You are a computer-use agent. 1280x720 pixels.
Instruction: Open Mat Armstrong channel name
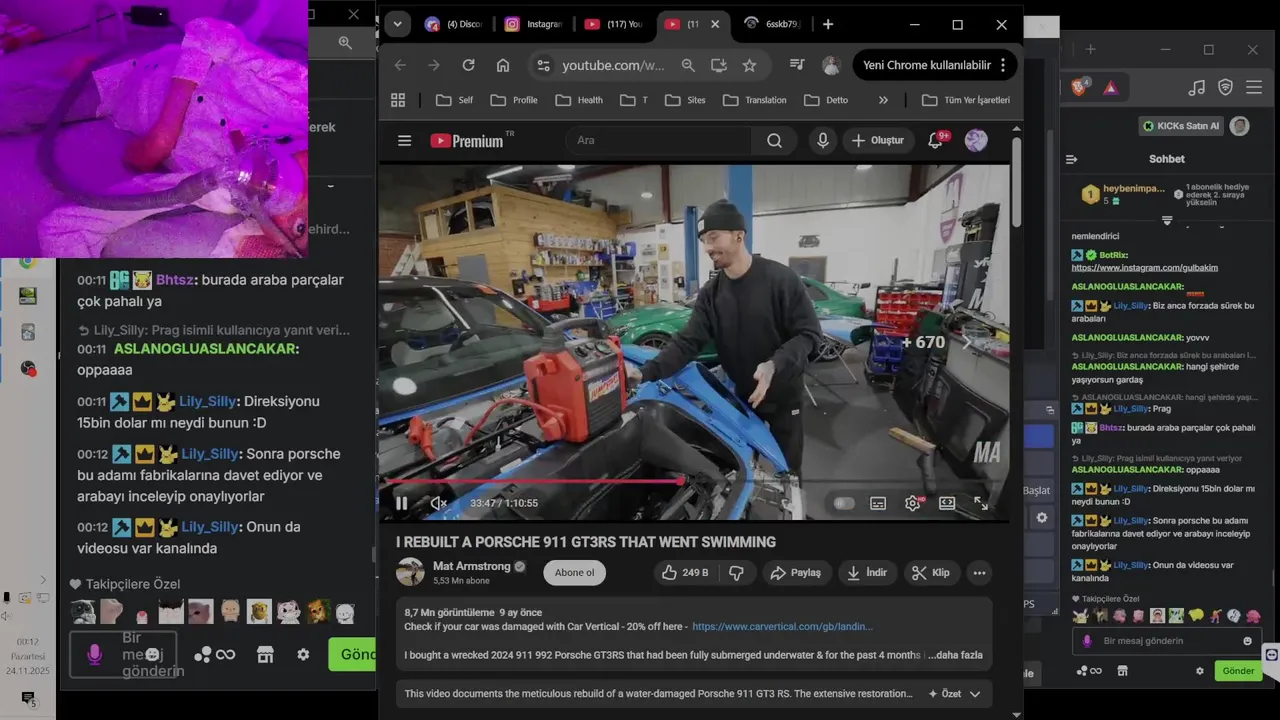click(472, 566)
